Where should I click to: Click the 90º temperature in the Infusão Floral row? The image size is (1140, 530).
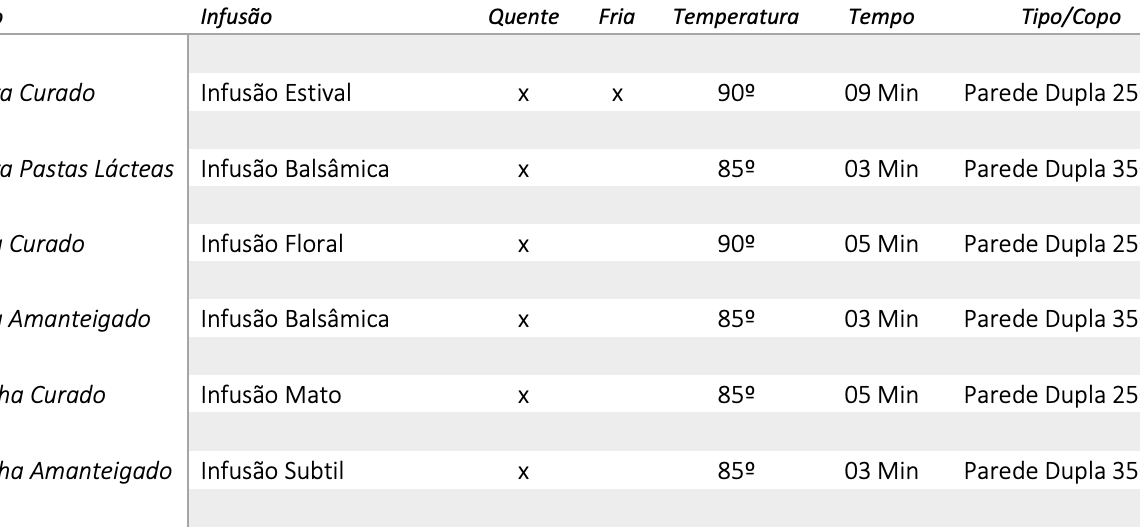pos(736,244)
